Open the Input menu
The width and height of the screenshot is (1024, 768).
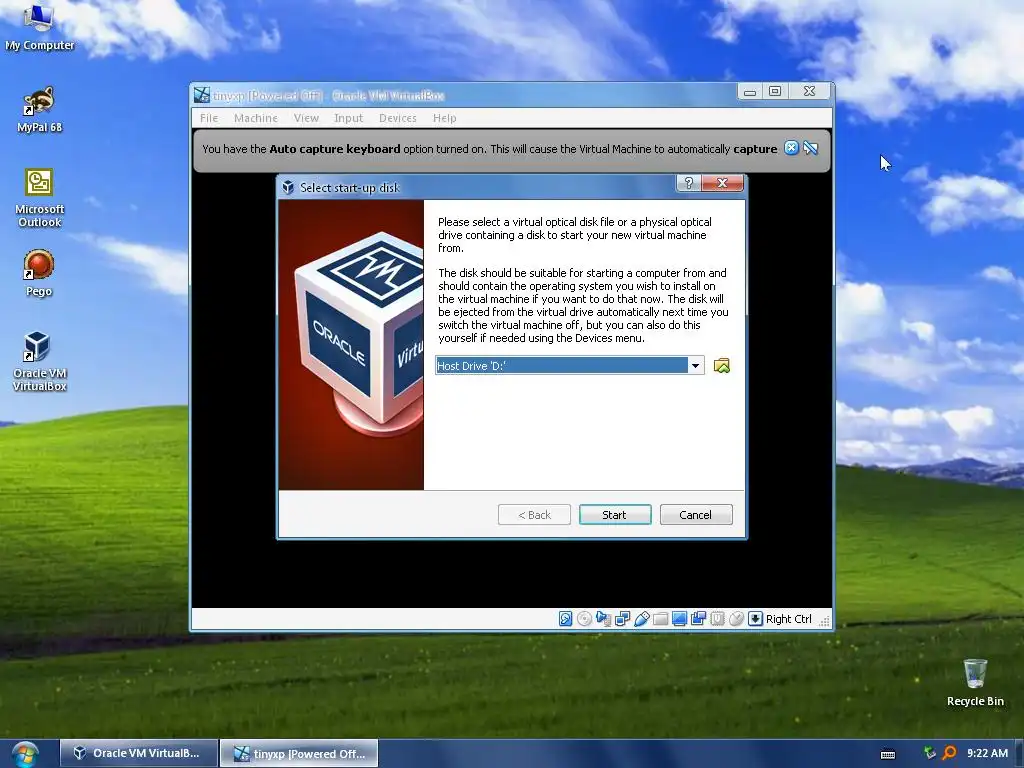tap(348, 118)
